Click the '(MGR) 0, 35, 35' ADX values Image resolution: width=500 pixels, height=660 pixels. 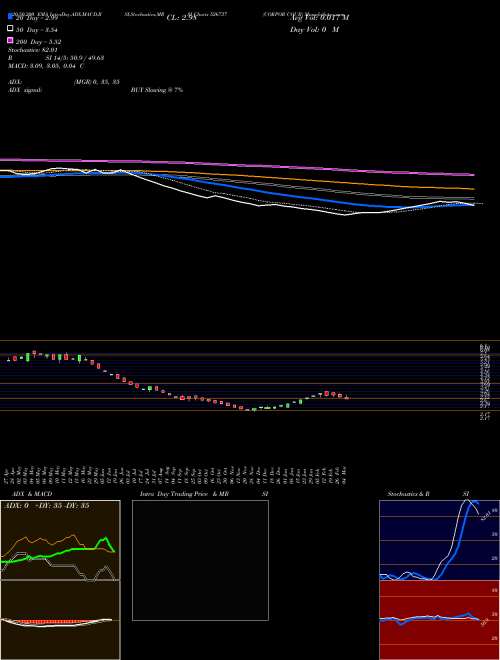96,82
